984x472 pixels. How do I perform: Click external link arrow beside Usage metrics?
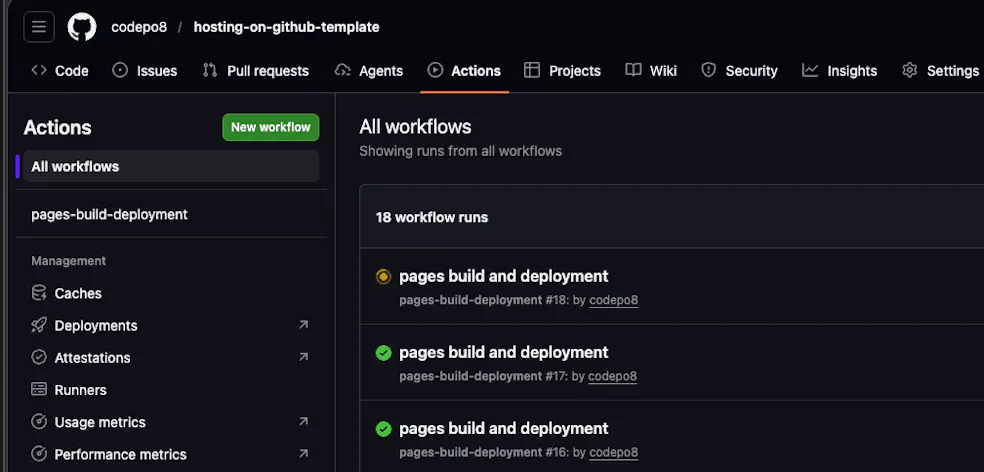304,421
